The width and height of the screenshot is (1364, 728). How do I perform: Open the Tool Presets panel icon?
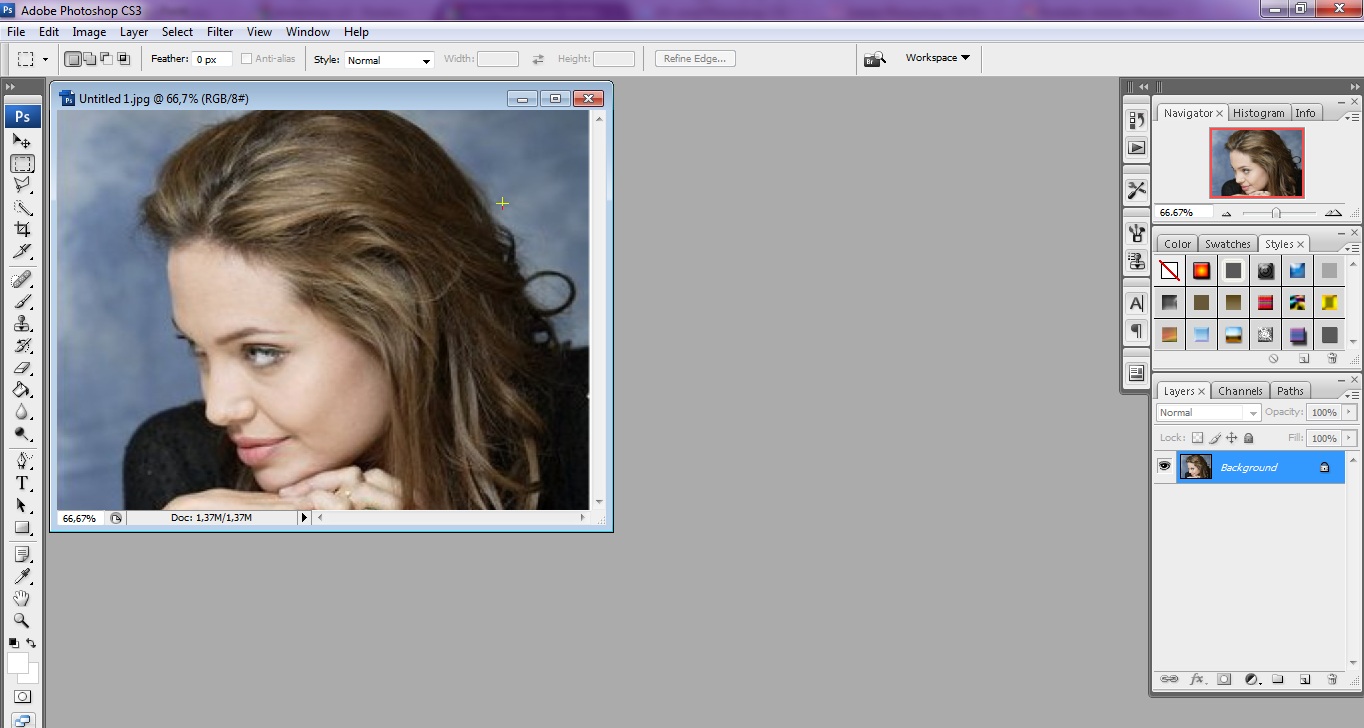(1137, 189)
